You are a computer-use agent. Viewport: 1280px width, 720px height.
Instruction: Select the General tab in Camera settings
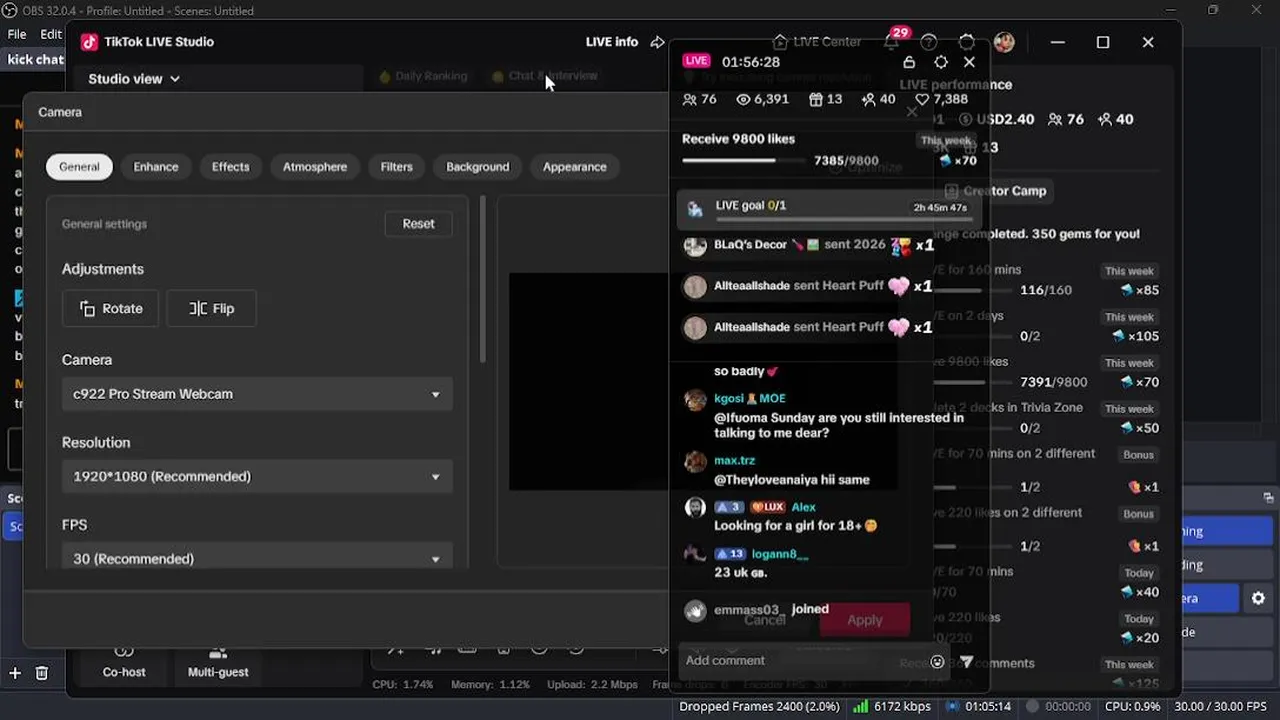pyautogui.click(x=79, y=167)
